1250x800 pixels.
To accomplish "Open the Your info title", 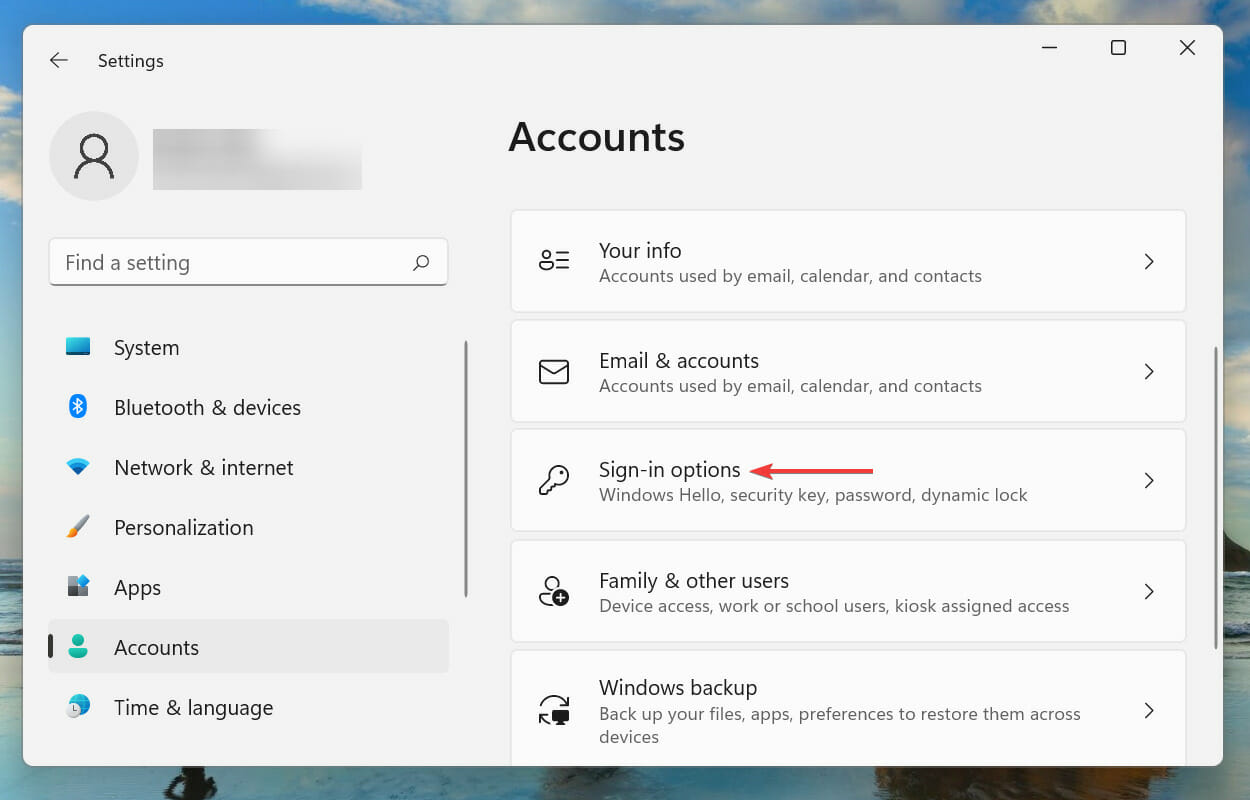I will (640, 250).
